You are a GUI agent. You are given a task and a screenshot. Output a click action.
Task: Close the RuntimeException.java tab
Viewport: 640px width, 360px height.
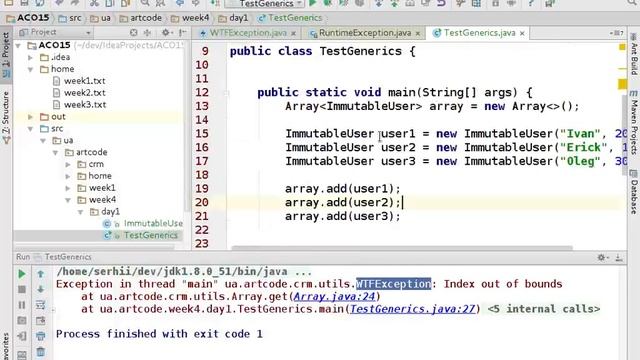(x=418, y=33)
